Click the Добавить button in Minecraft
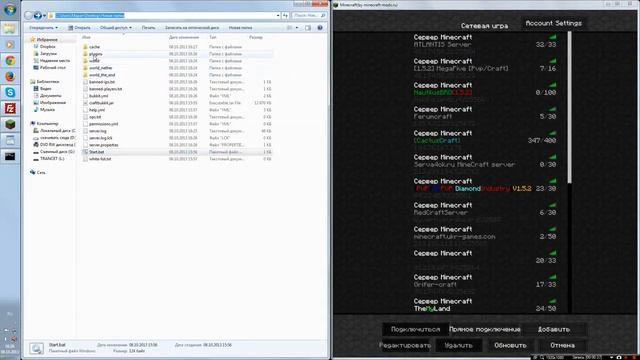640x360 pixels. click(554, 329)
